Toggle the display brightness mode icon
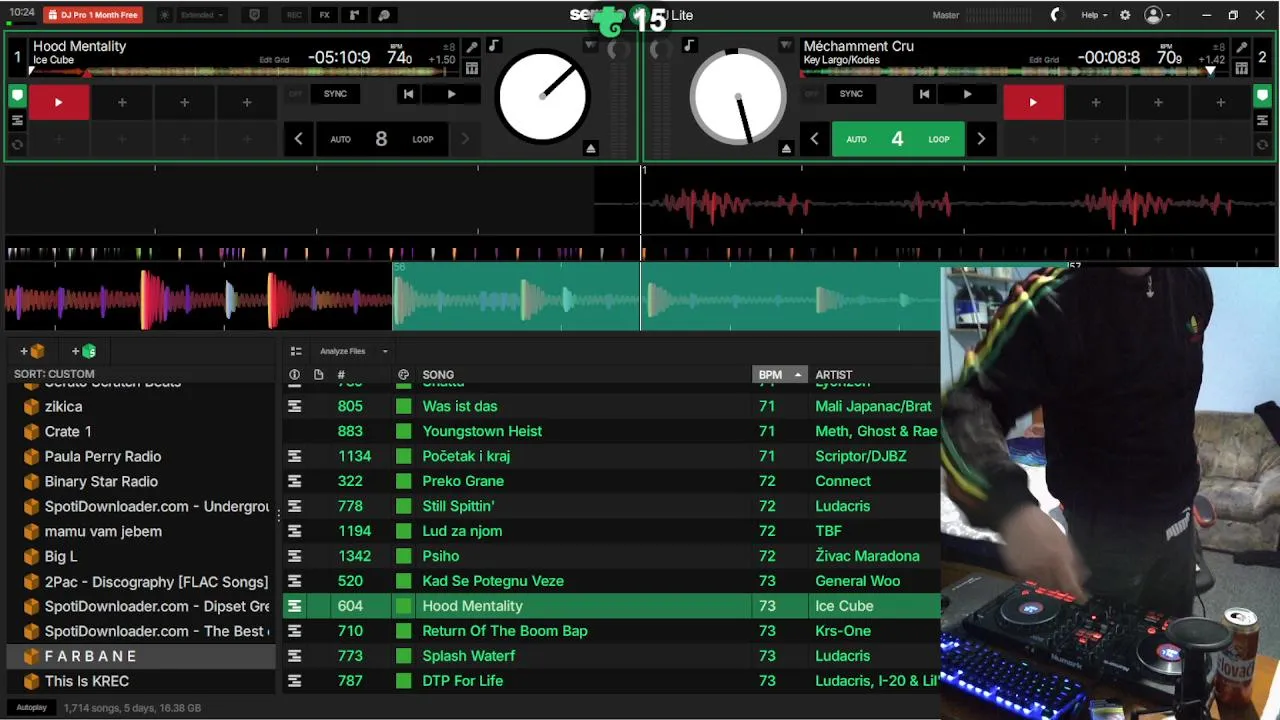The height and width of the screenshot is (720, 1280). click(x=165, y=15)
